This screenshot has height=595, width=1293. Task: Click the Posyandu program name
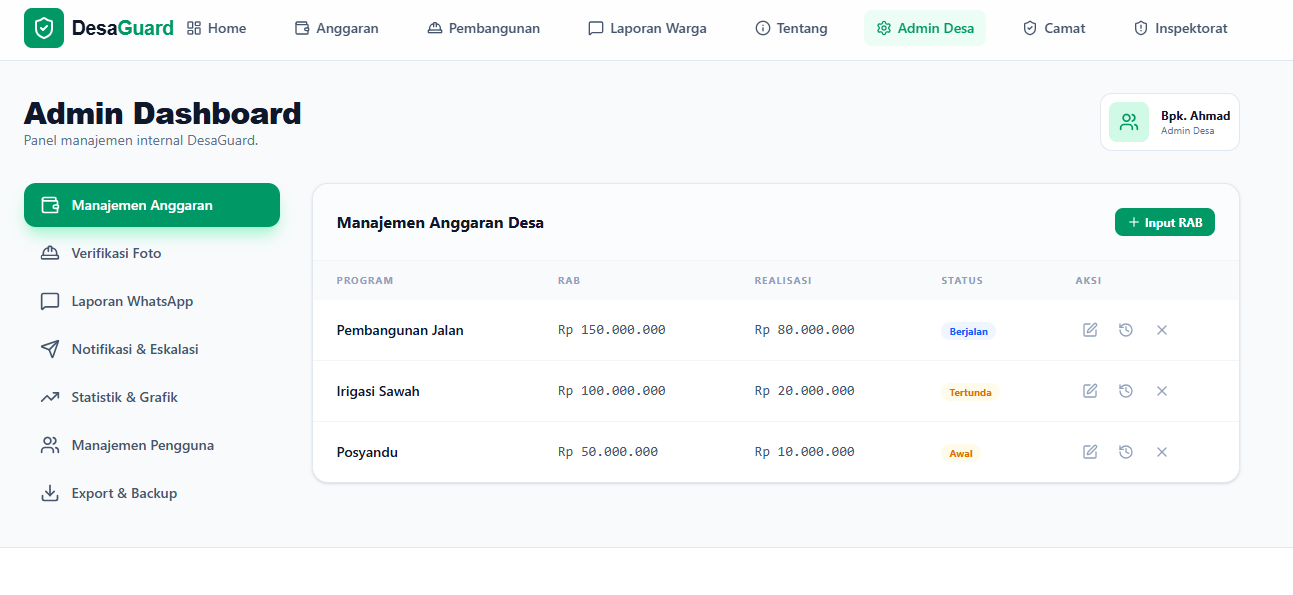click(x=367, y=452)
